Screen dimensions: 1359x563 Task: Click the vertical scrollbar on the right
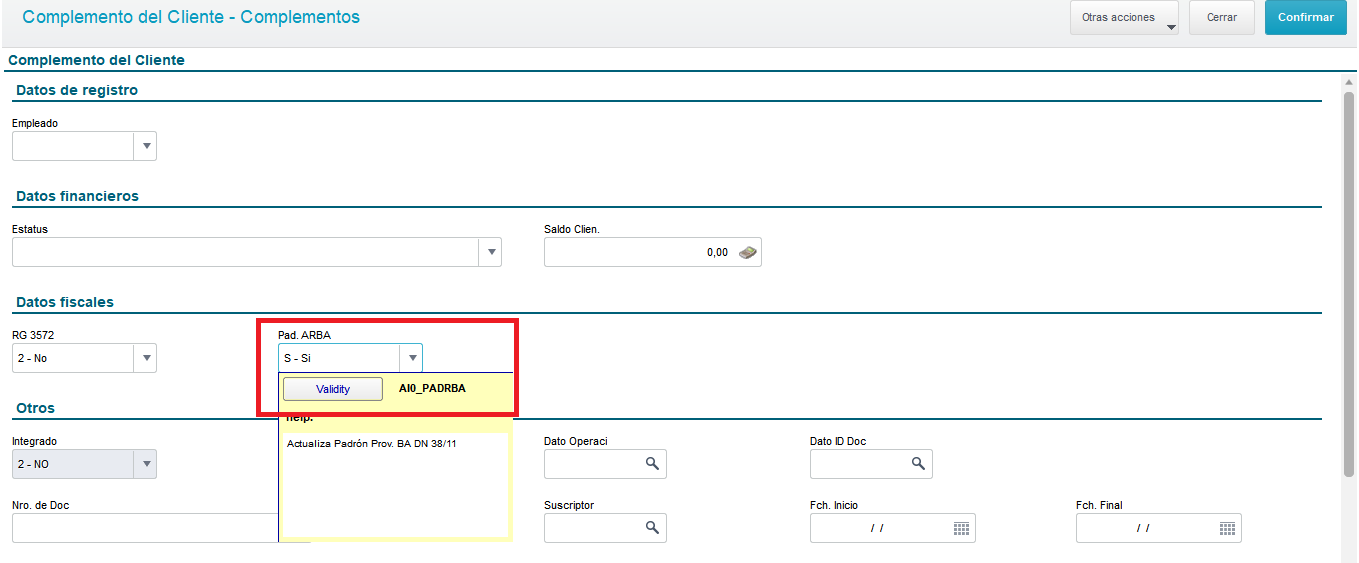click(x=1349, y=280)
